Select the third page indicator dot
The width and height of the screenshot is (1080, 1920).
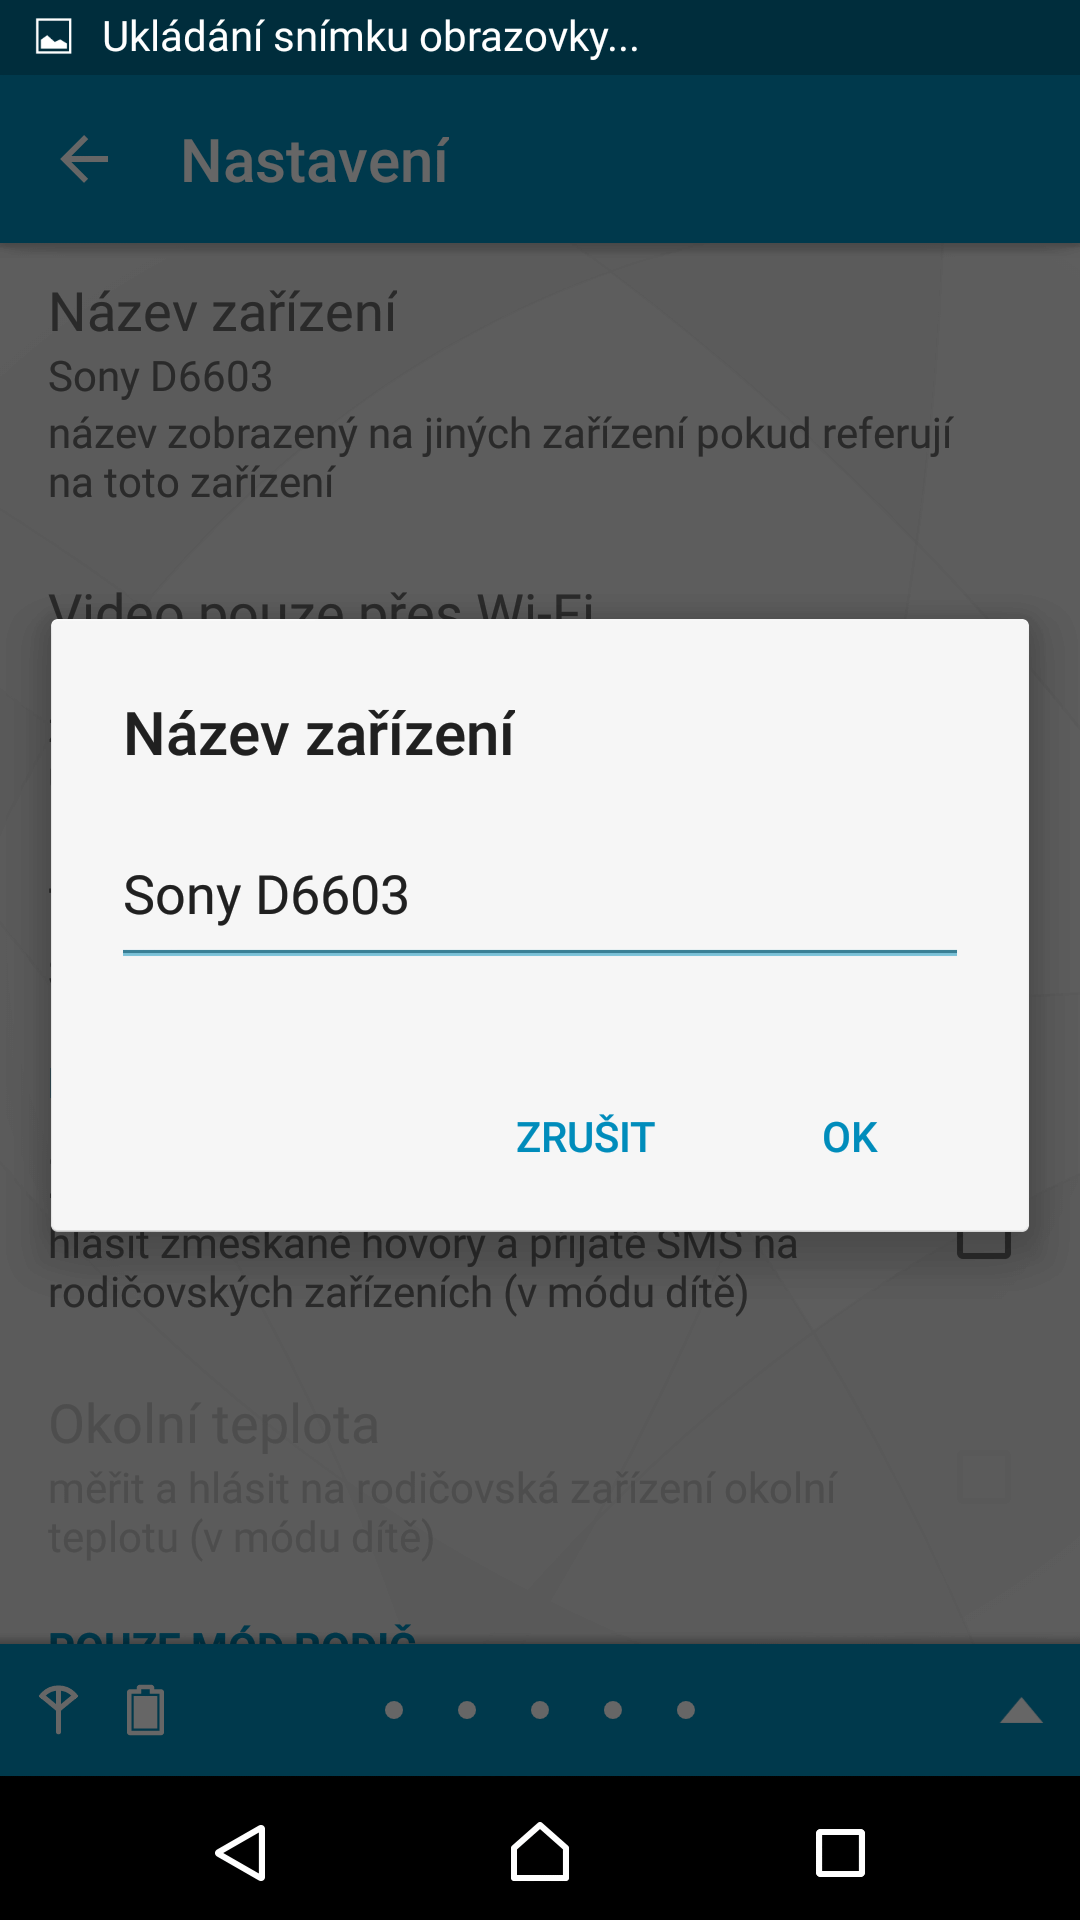[540, 1710]
